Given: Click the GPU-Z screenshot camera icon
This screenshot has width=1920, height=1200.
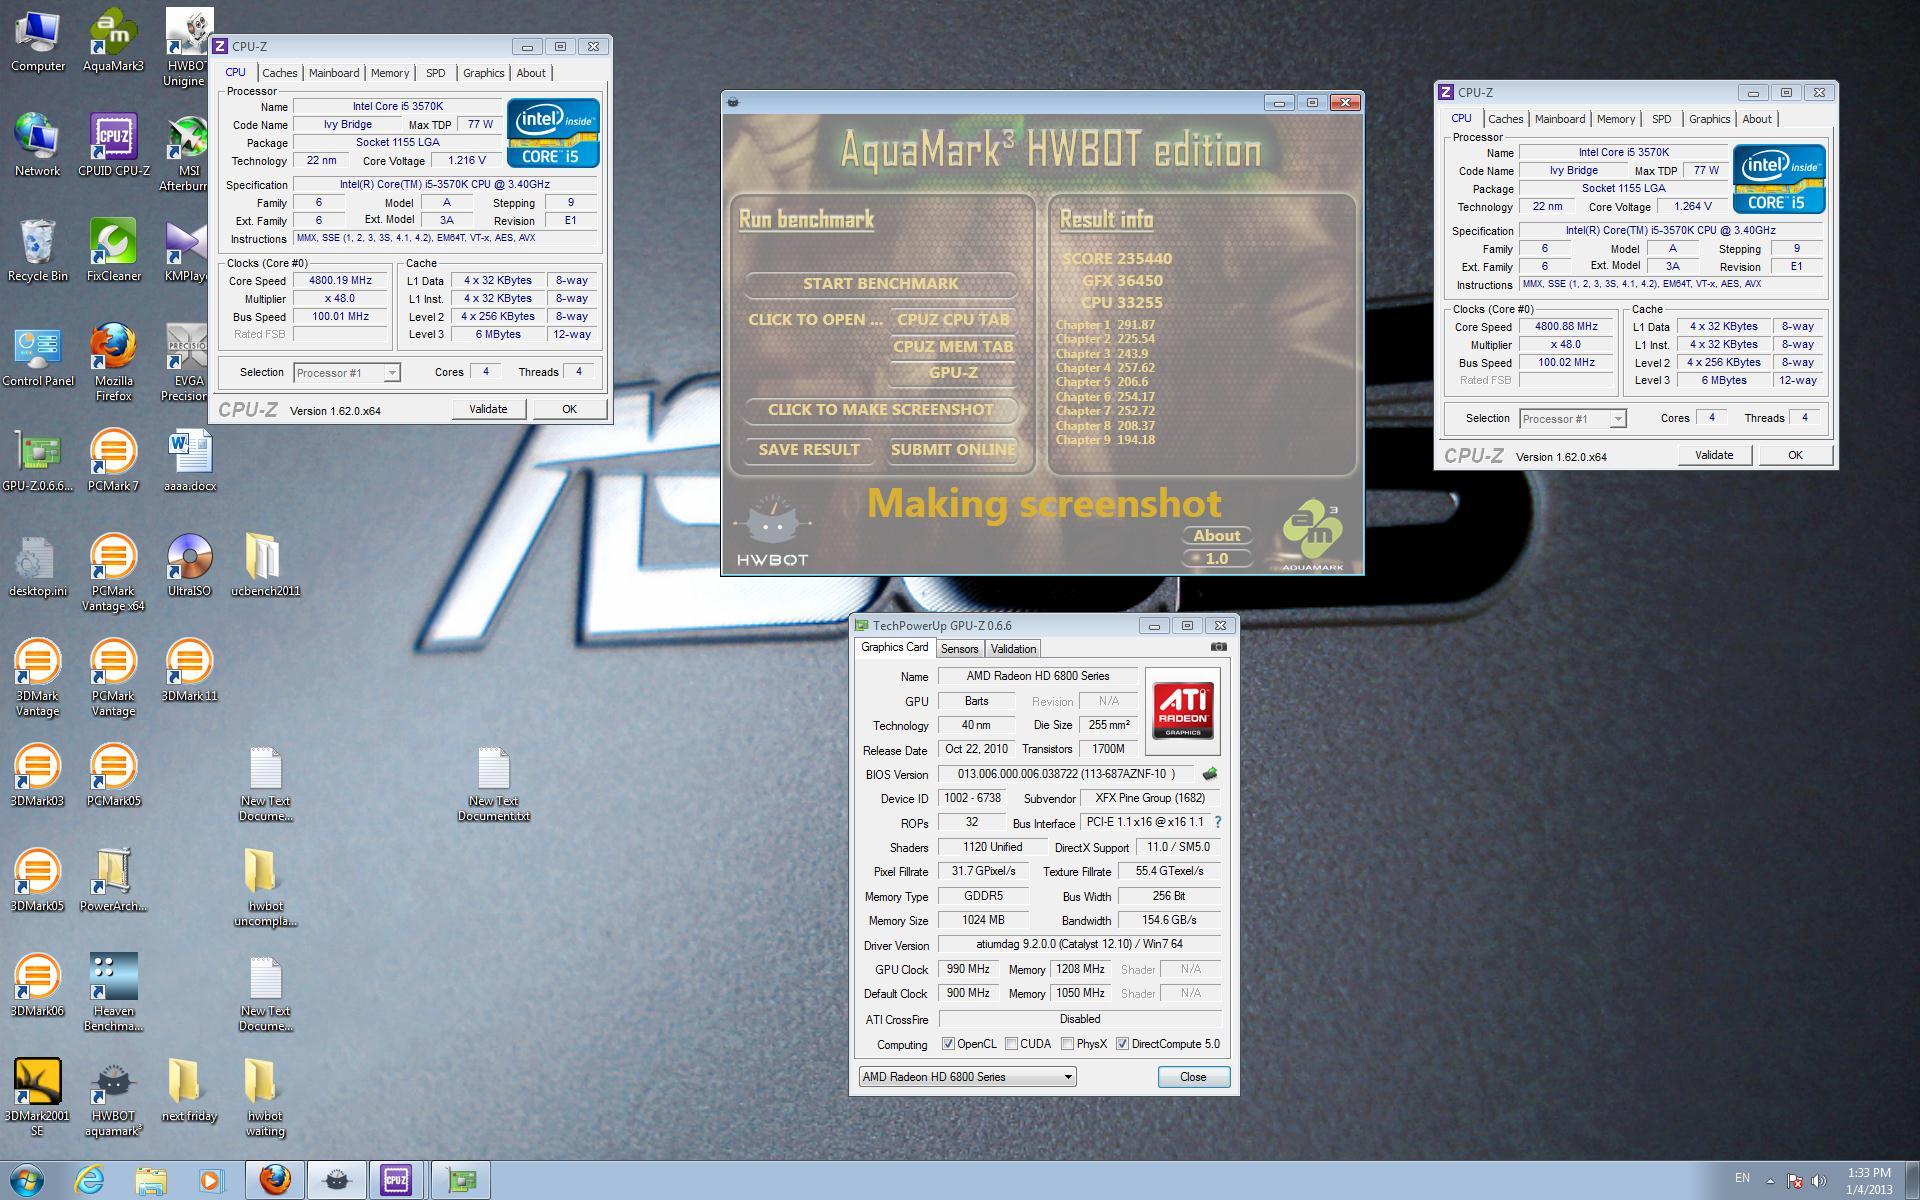Looking at the screenshot, I should (1218, 647).
